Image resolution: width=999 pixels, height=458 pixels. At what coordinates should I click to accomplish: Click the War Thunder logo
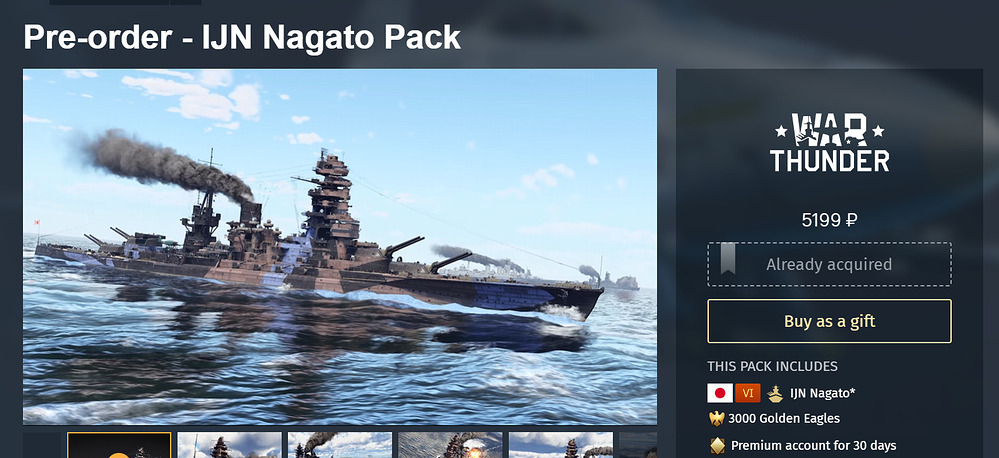(829, 142)
